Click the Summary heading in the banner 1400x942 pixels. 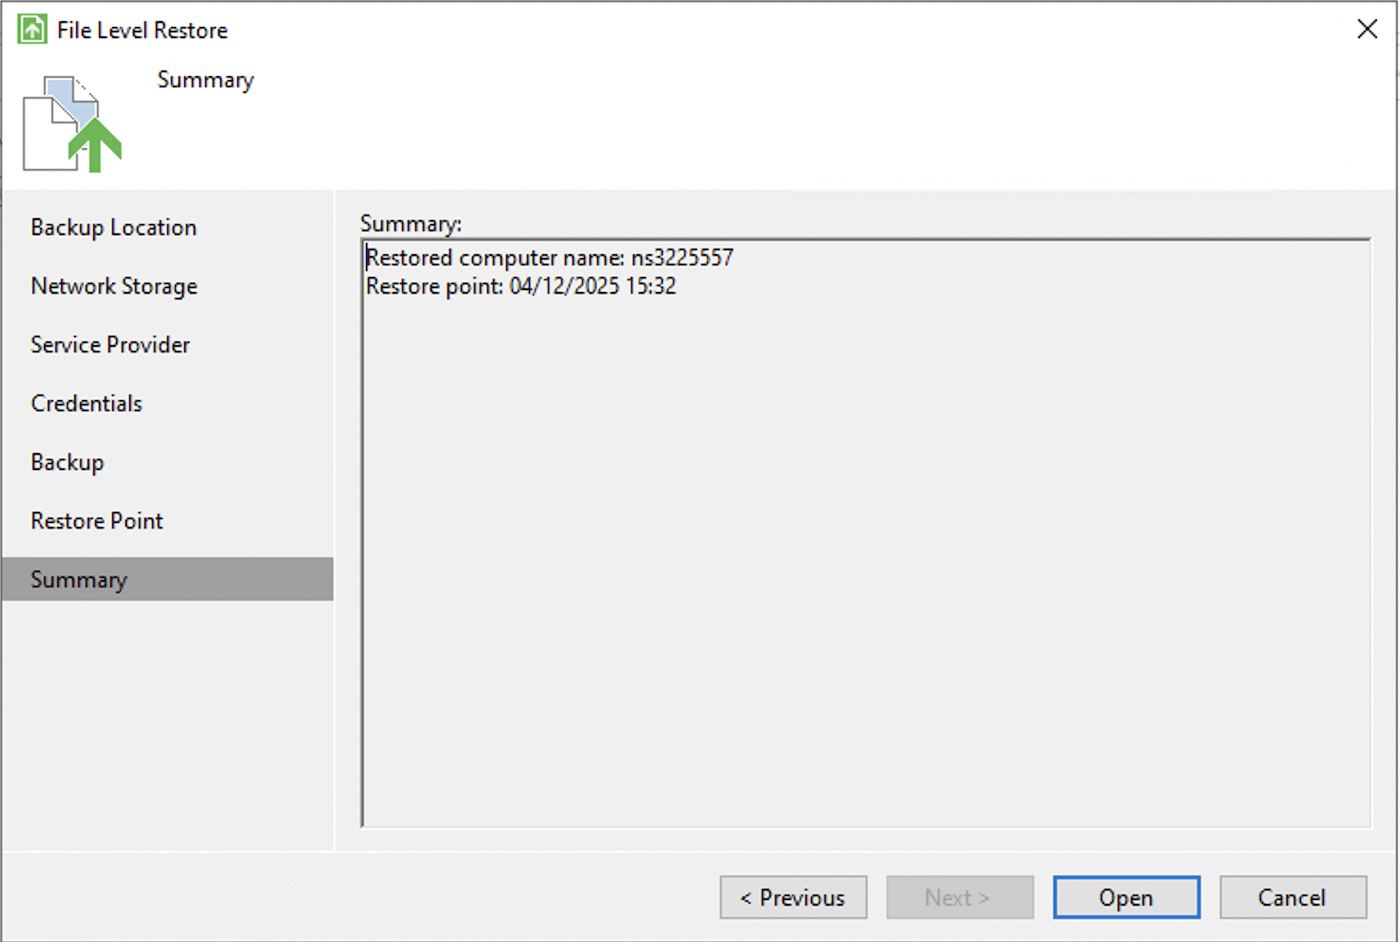(x=205, y=79)
